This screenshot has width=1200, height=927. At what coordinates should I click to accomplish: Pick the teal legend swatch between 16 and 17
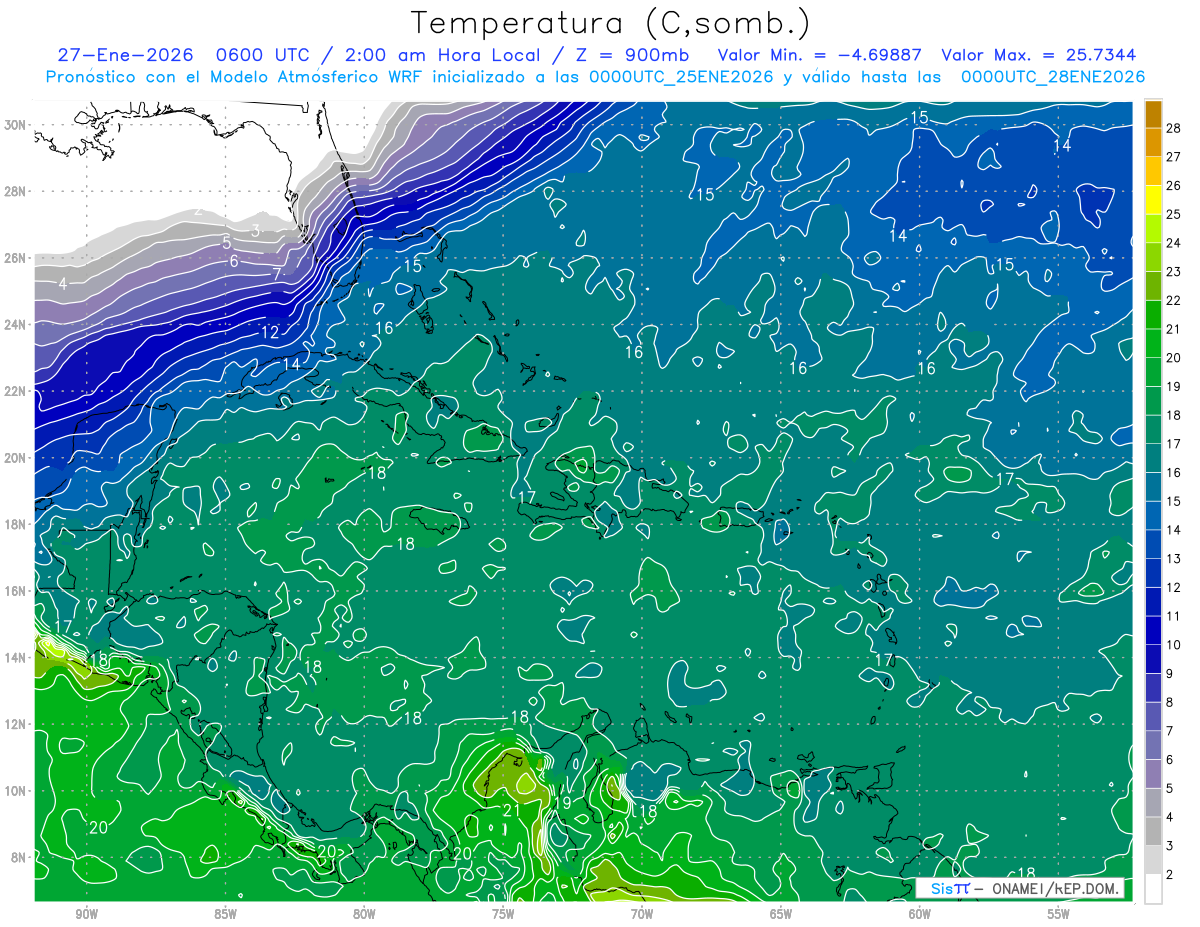click(1153, 458)
